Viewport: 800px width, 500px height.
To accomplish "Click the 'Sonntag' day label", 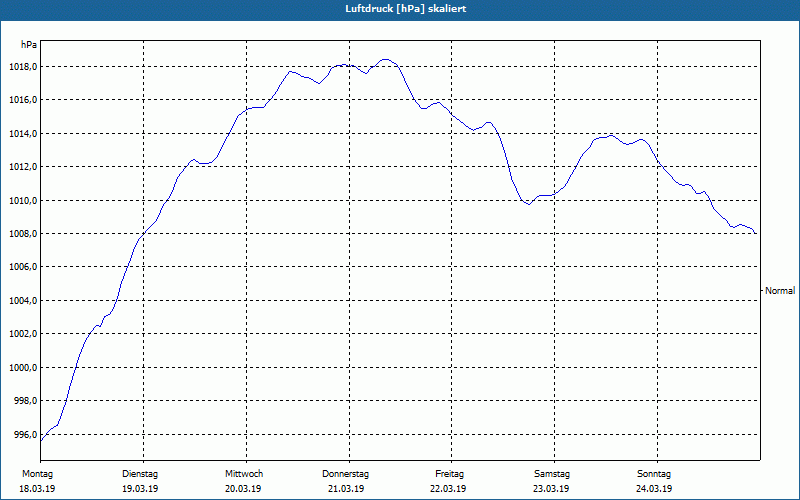I will [x=654, y=474].
